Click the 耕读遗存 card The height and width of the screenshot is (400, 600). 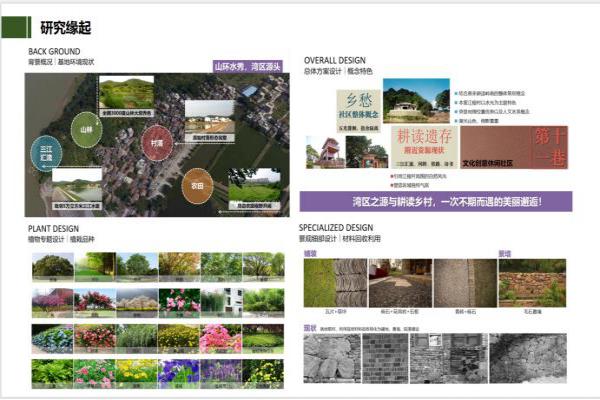424,147
